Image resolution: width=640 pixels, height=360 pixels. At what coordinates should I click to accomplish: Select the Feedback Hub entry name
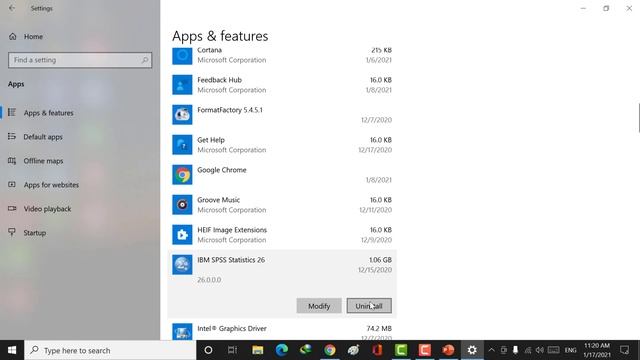(220, 80)
